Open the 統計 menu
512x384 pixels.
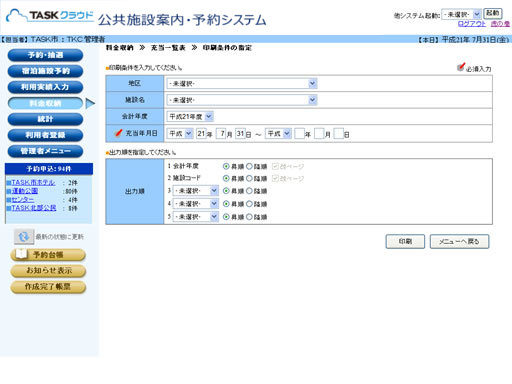tap(45, 119)
